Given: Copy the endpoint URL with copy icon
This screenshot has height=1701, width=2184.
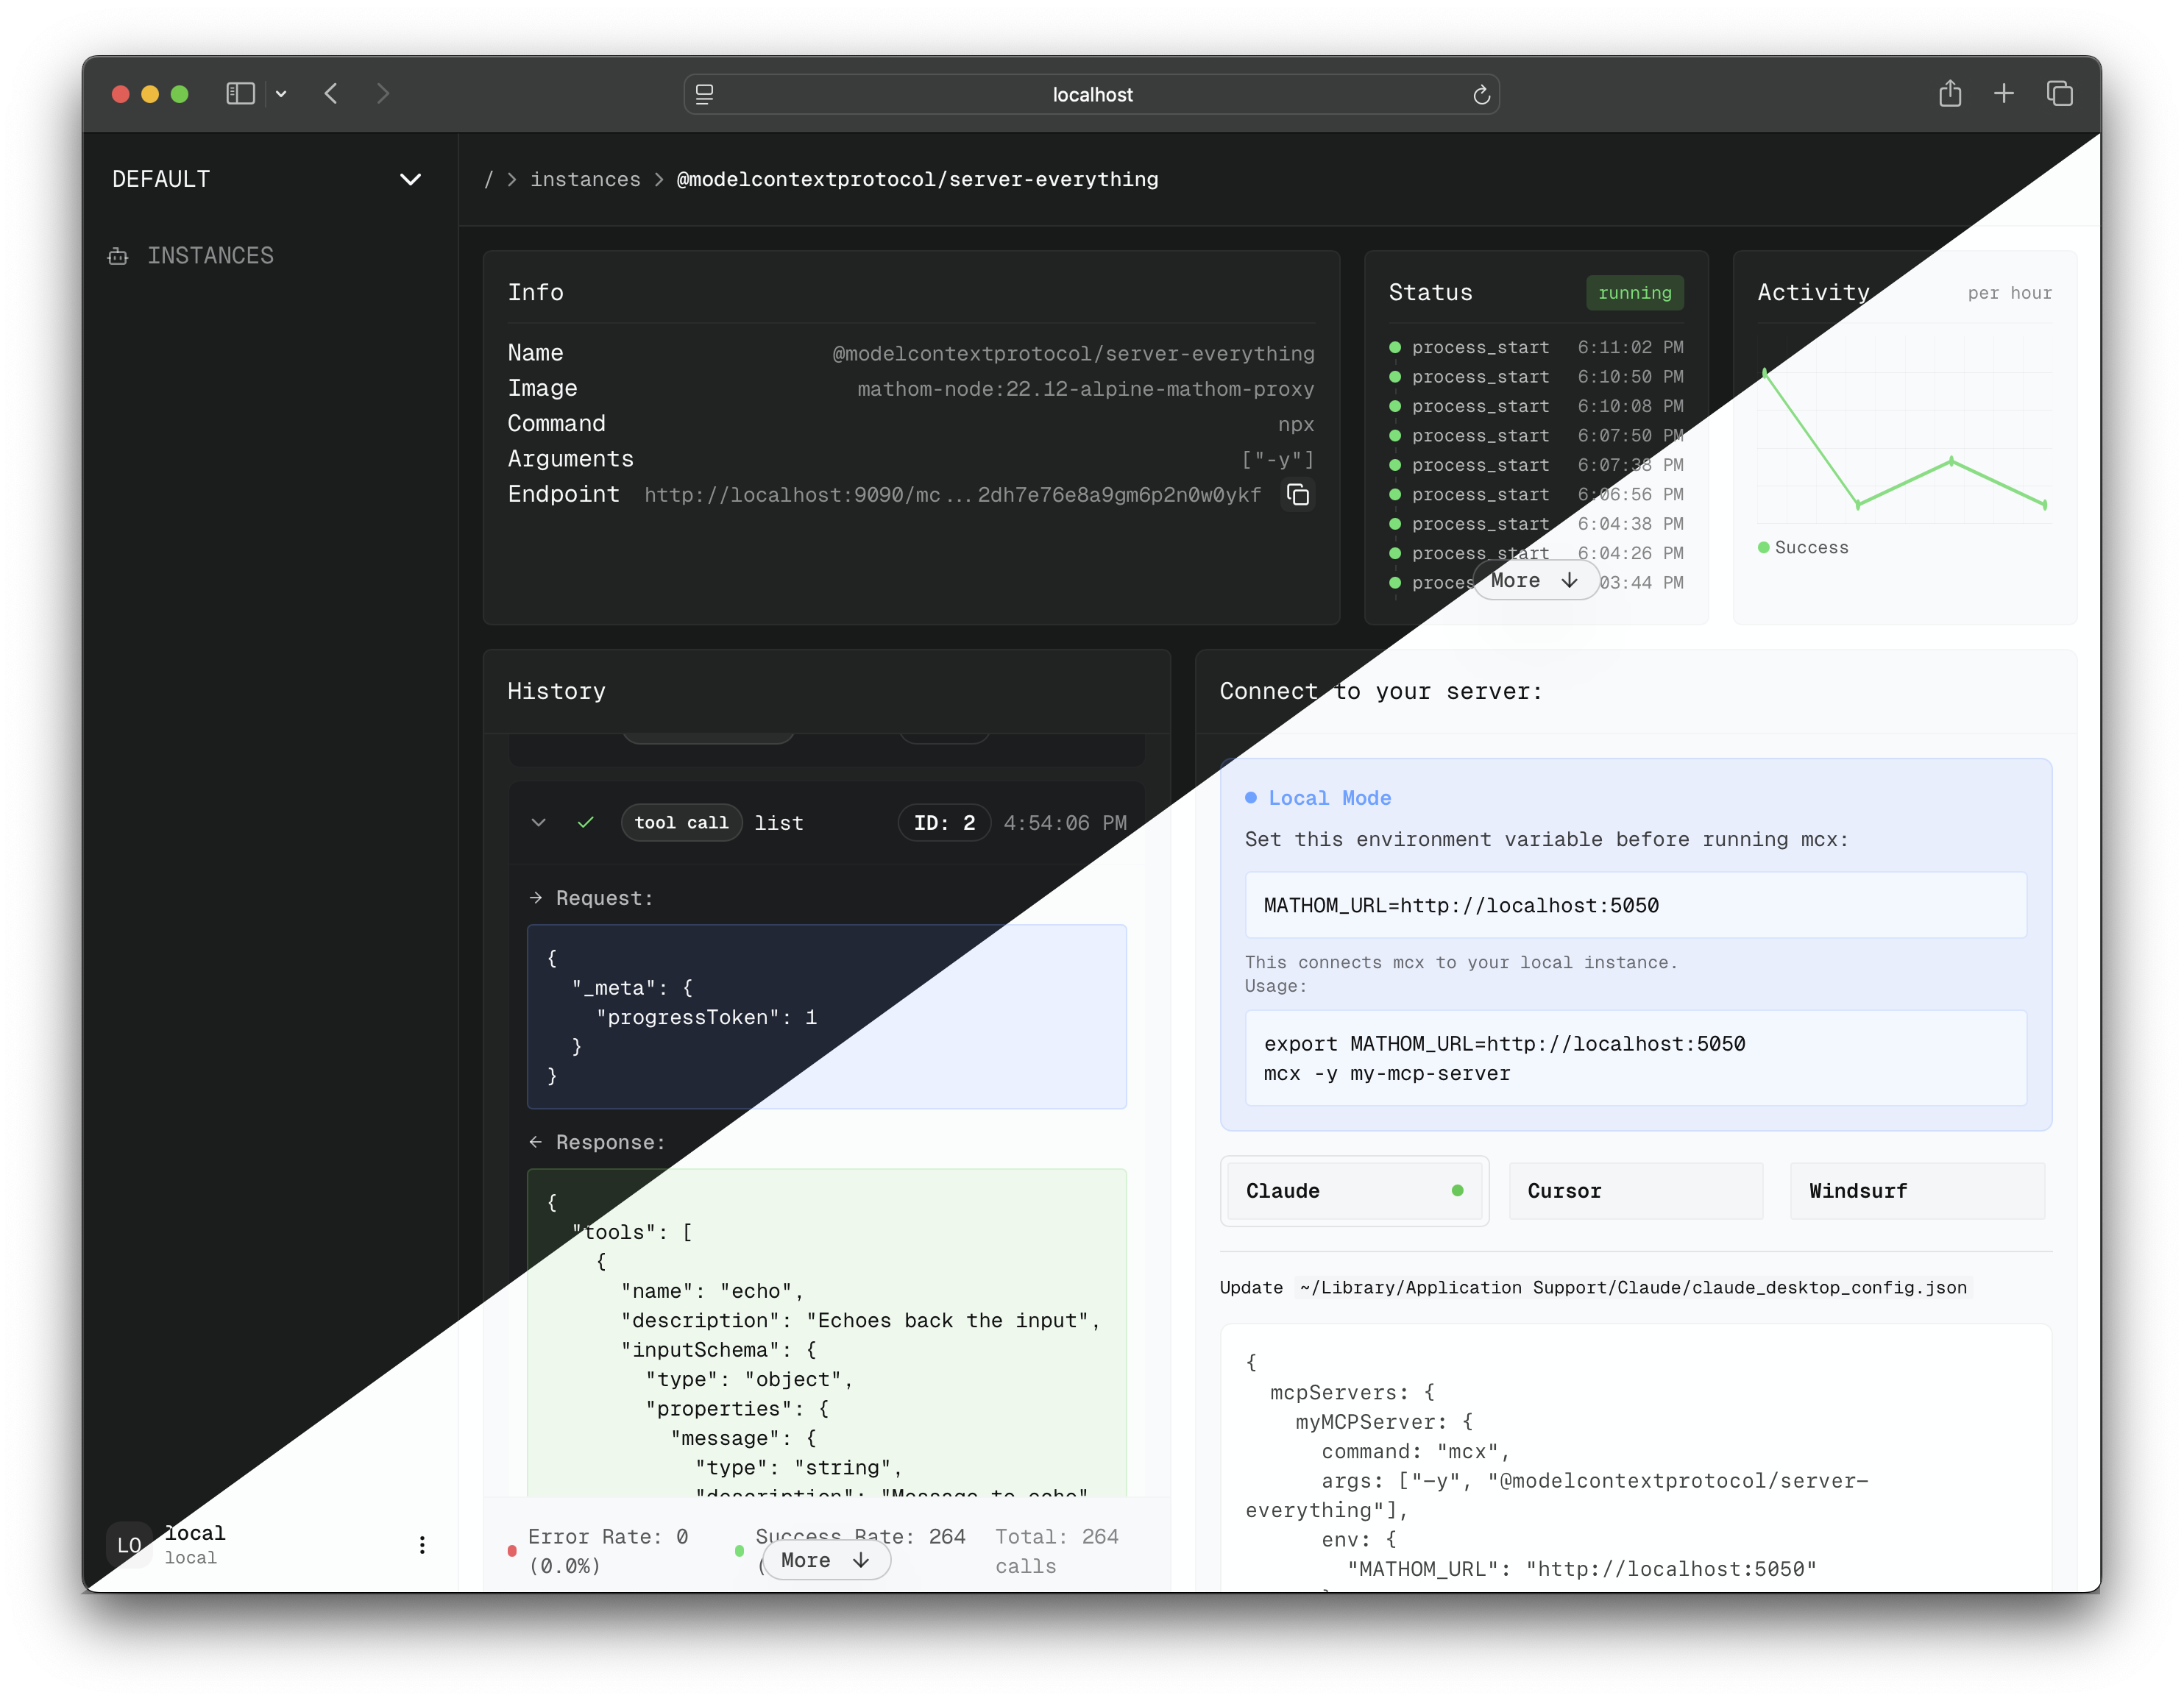Looking at the screenshot, I should coord(1298,495).
